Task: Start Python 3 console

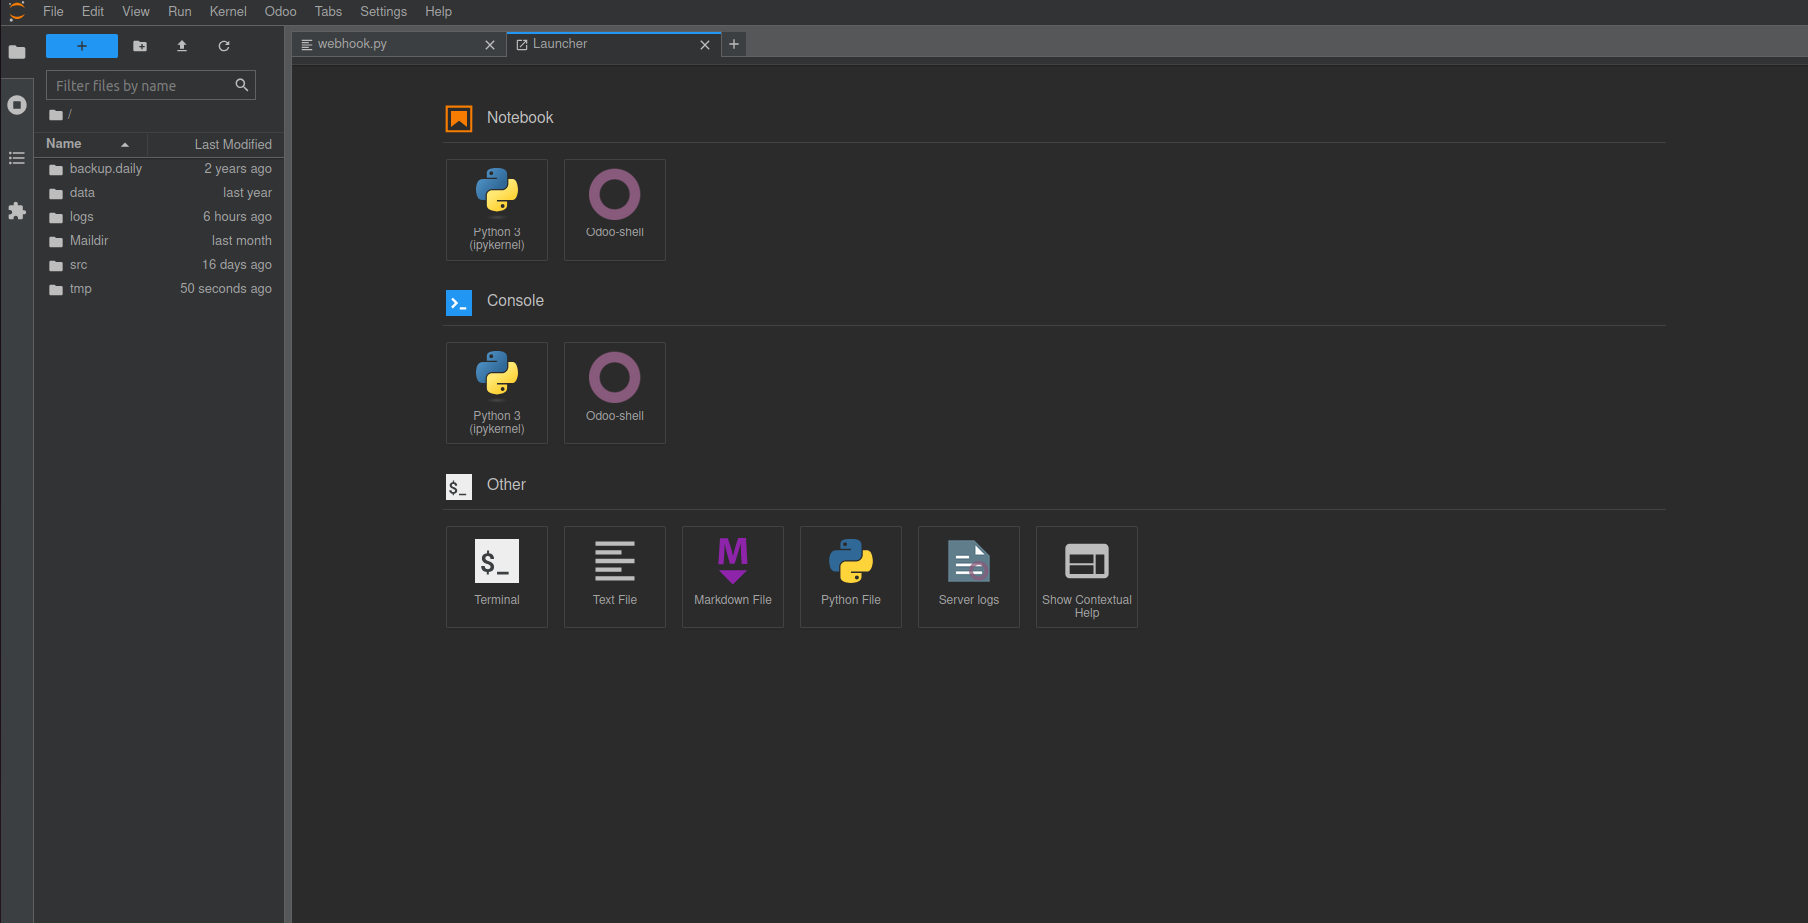Action: coord(496,392)
